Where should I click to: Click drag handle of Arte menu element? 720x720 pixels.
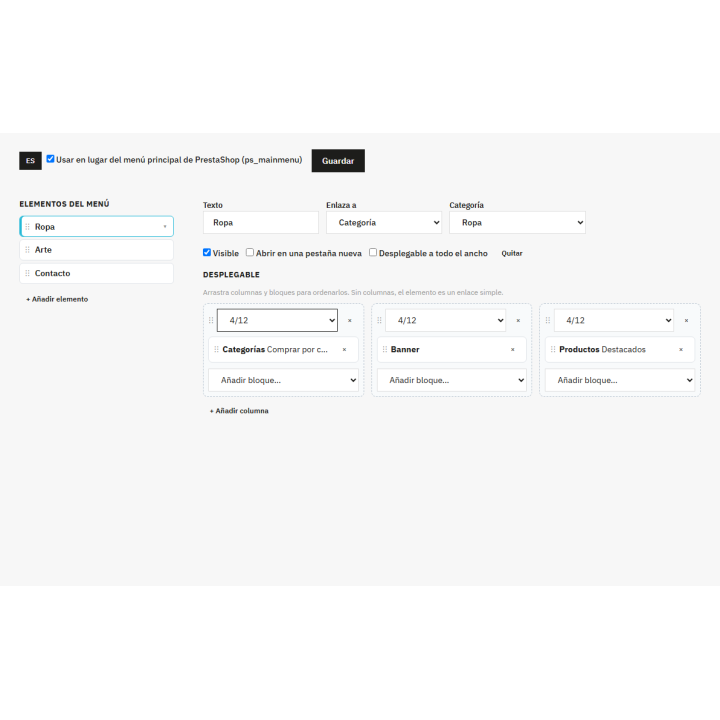(28, 250)
